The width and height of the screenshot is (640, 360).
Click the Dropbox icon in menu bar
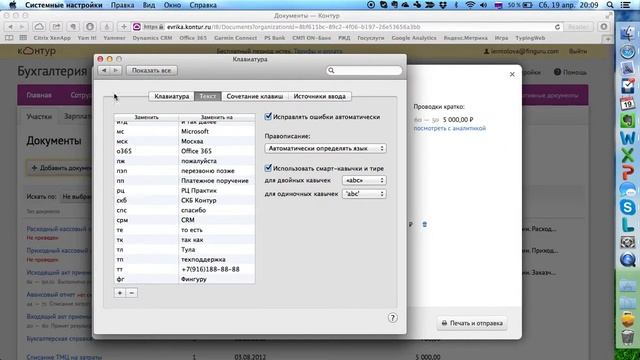(443, 5)
